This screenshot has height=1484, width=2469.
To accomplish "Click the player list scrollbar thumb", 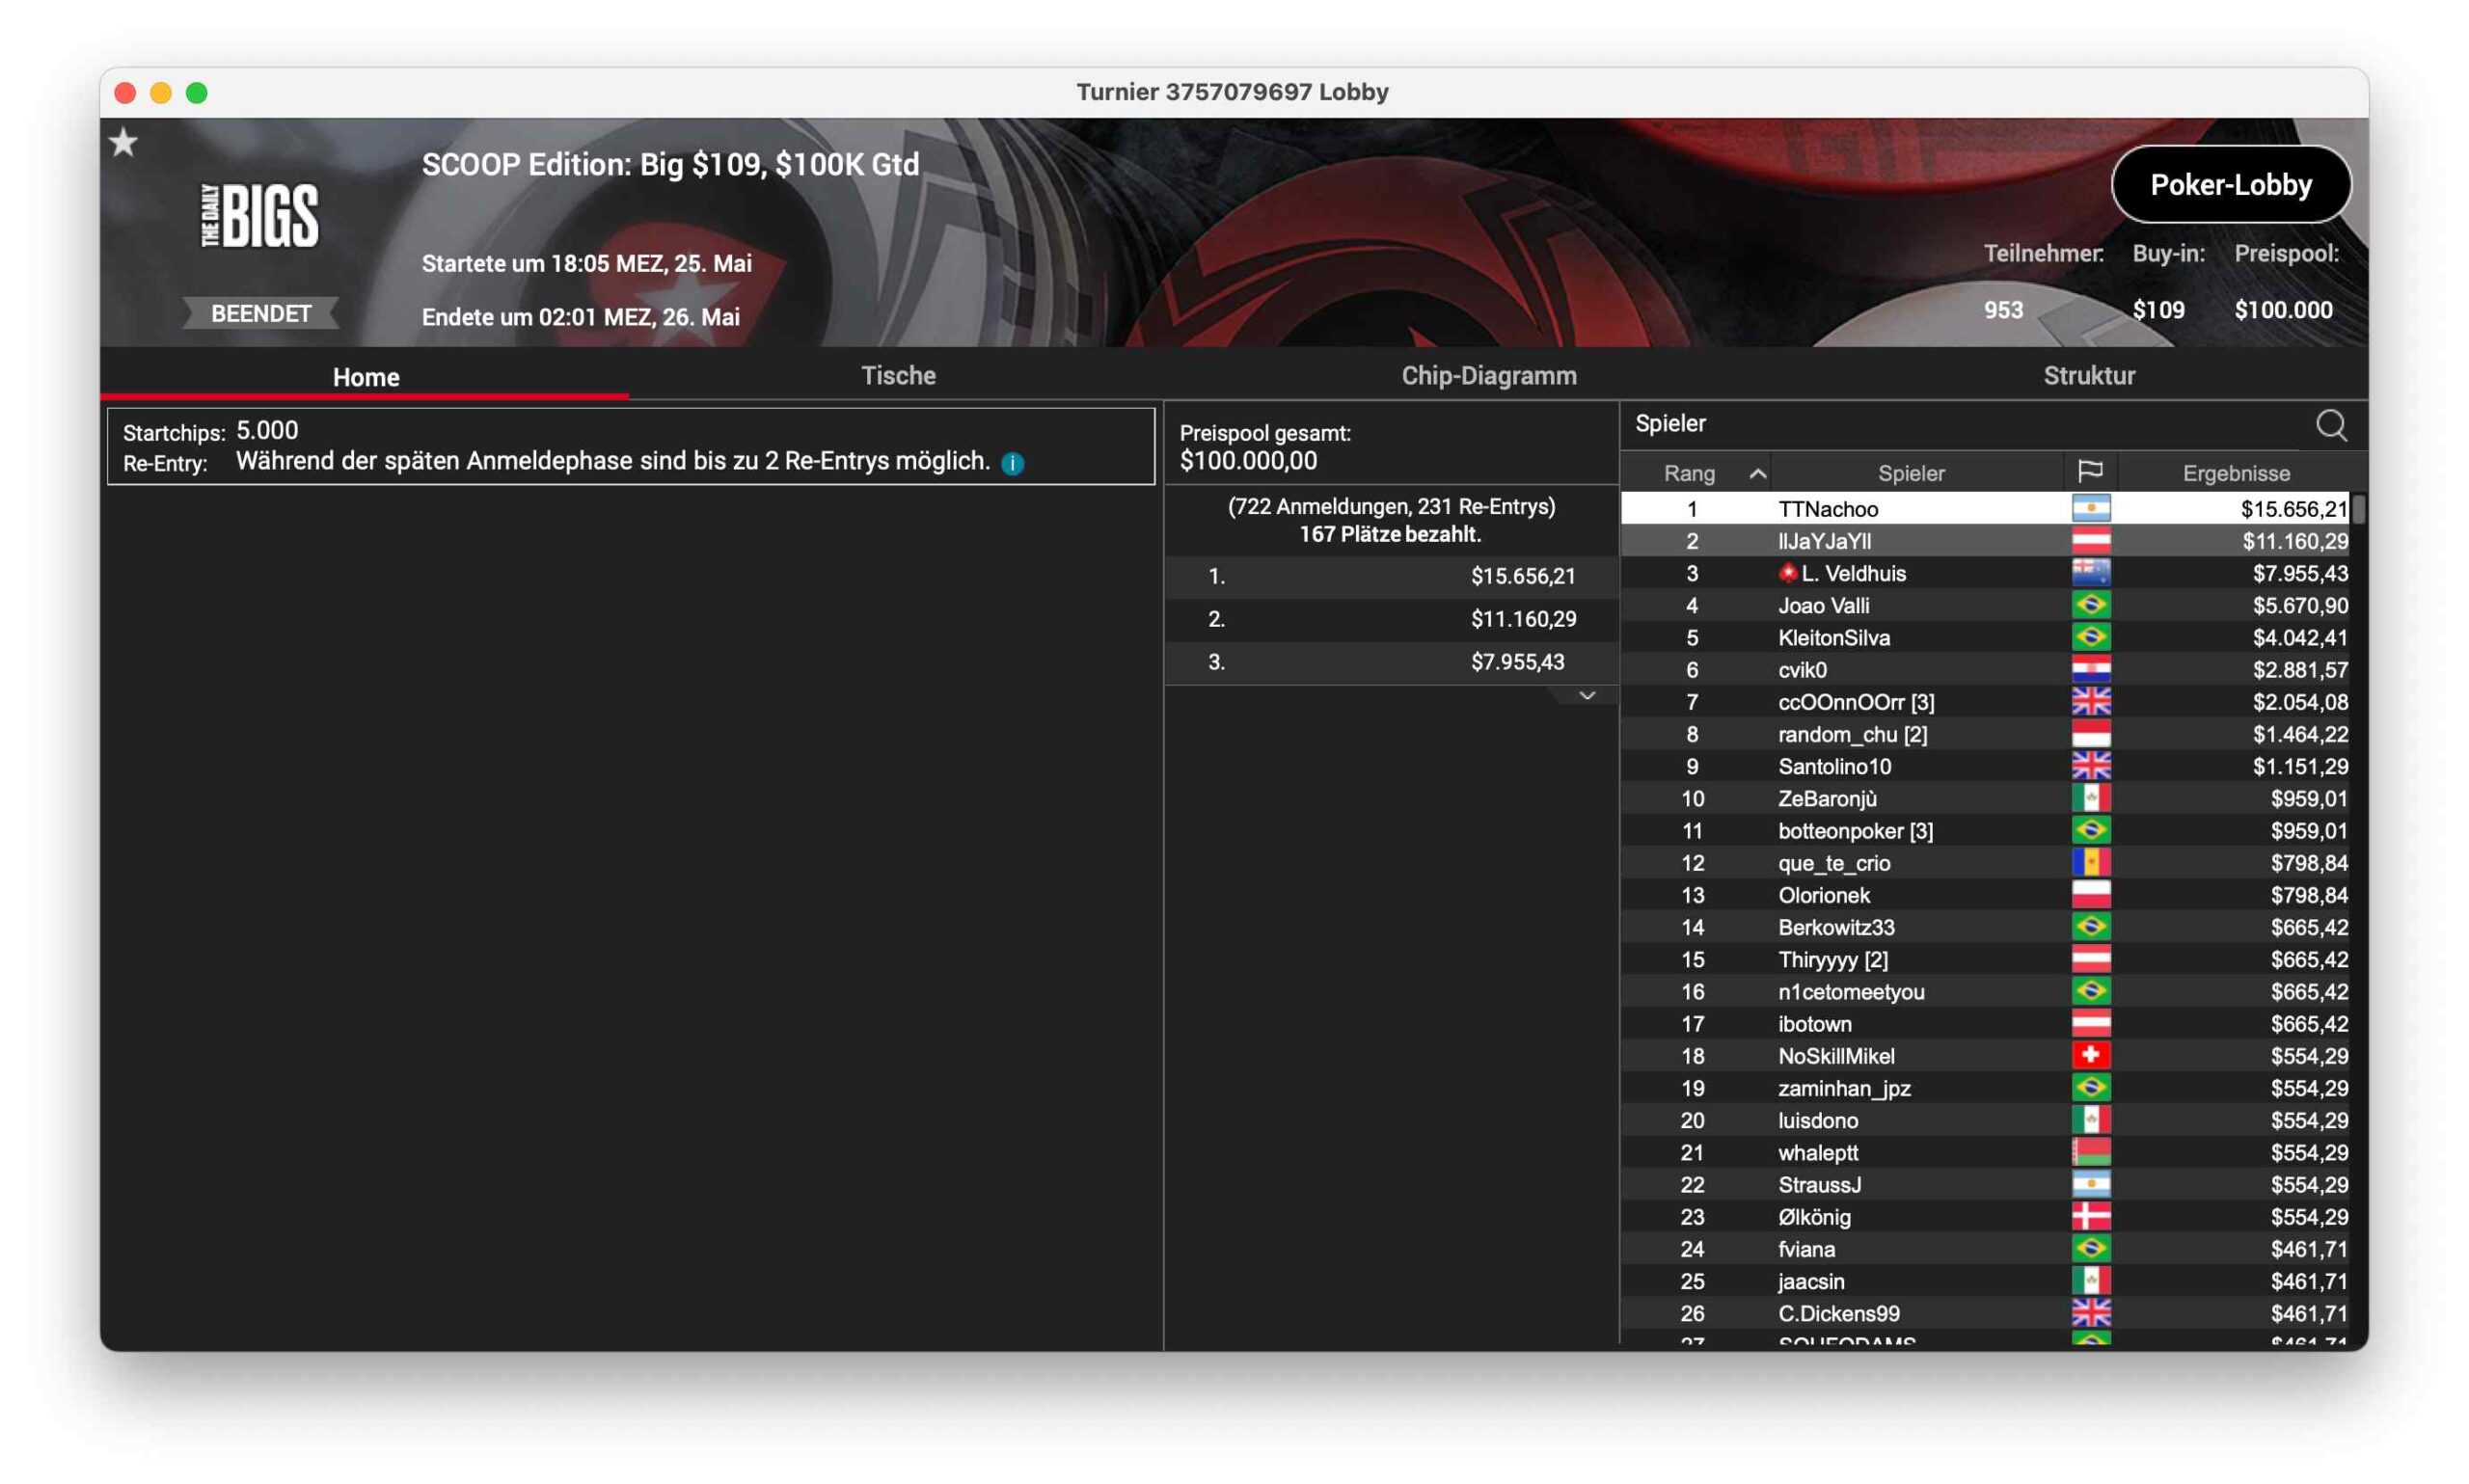I will coord(2358,508).
